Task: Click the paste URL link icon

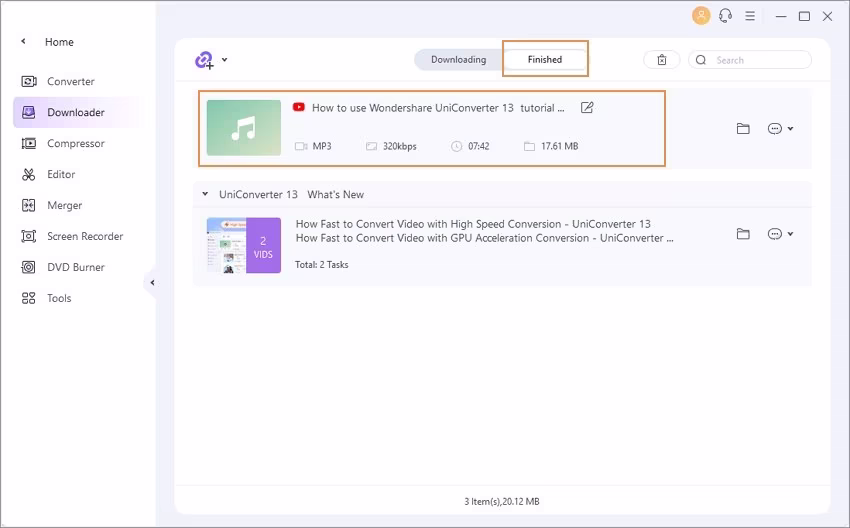Action: 204,60
